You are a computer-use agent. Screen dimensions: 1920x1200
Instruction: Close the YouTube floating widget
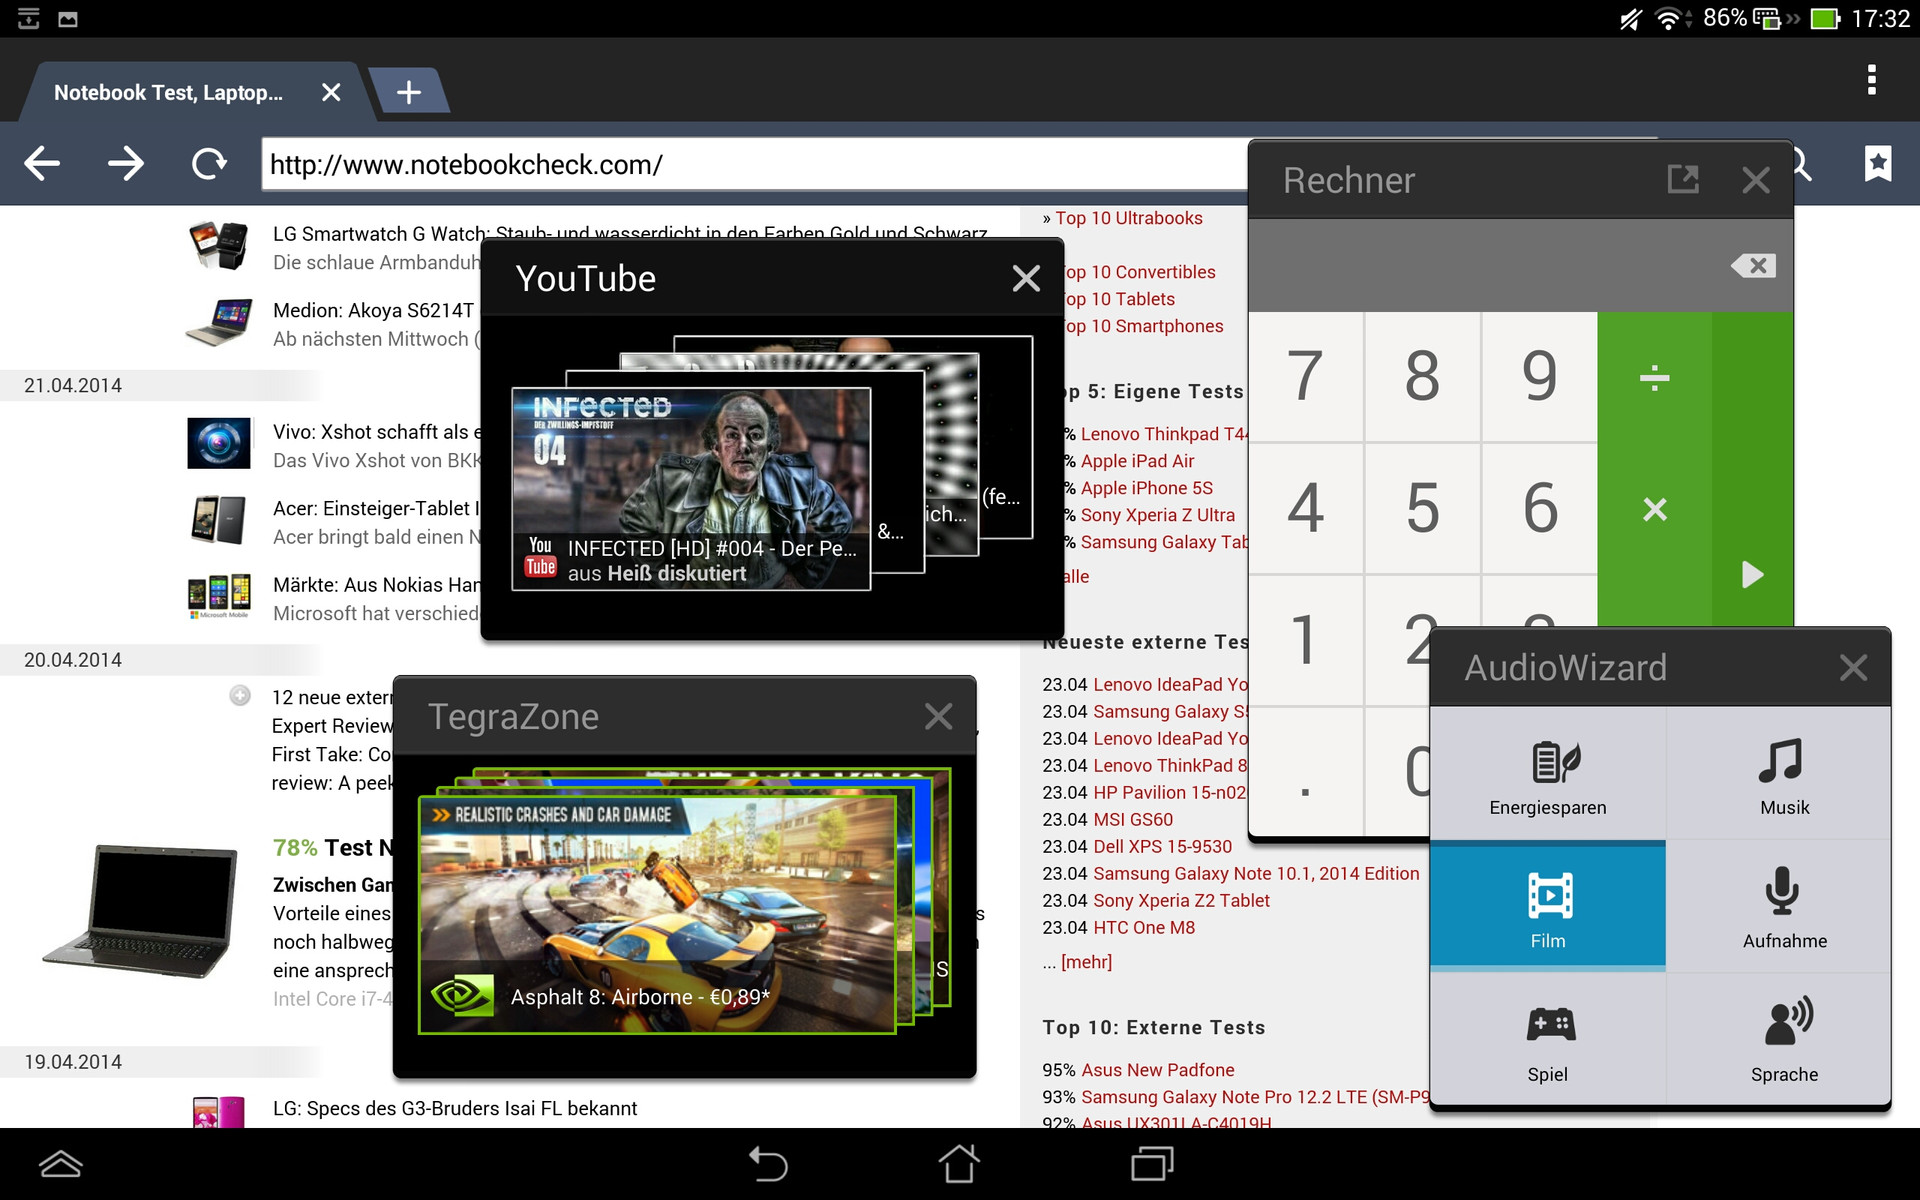coord(1026,278)
